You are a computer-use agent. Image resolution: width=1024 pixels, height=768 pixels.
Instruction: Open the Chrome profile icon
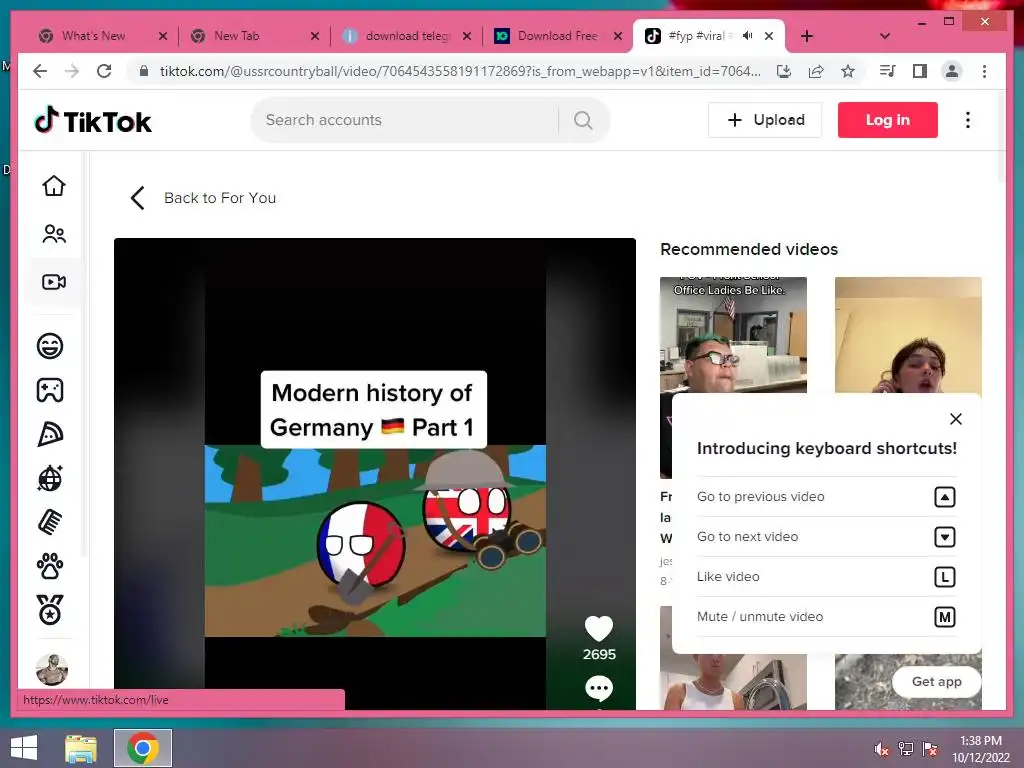[952, 71]
